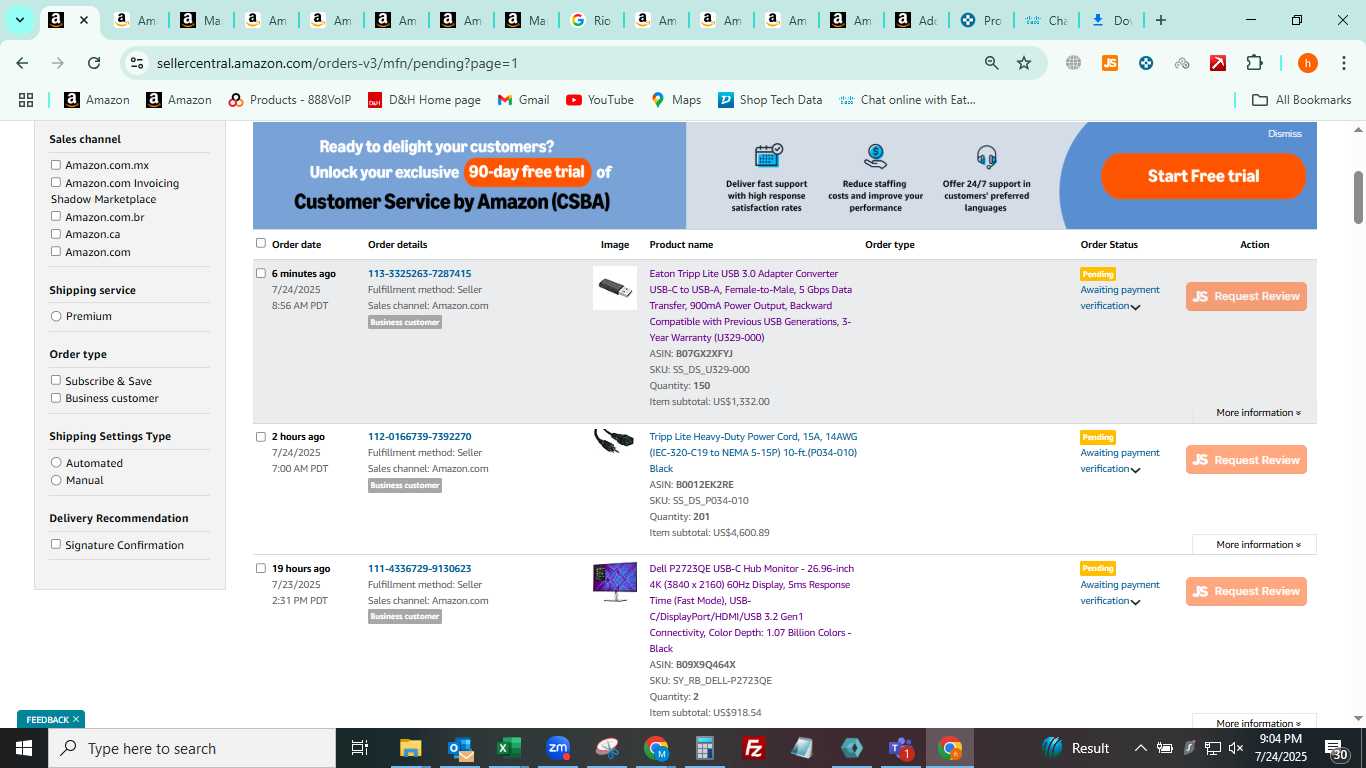Select Automated shipping settings type
This screenshot has height=768, width=1366.
[x=56, y=463]
